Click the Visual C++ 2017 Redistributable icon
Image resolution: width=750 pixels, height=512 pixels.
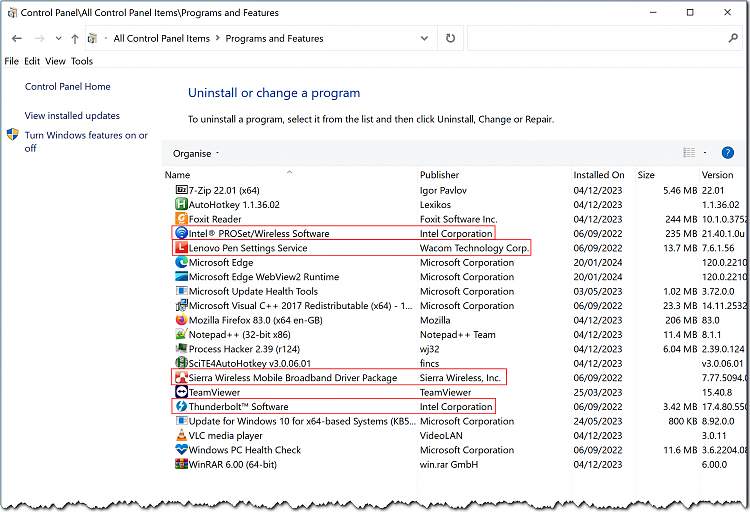point(181,305)
